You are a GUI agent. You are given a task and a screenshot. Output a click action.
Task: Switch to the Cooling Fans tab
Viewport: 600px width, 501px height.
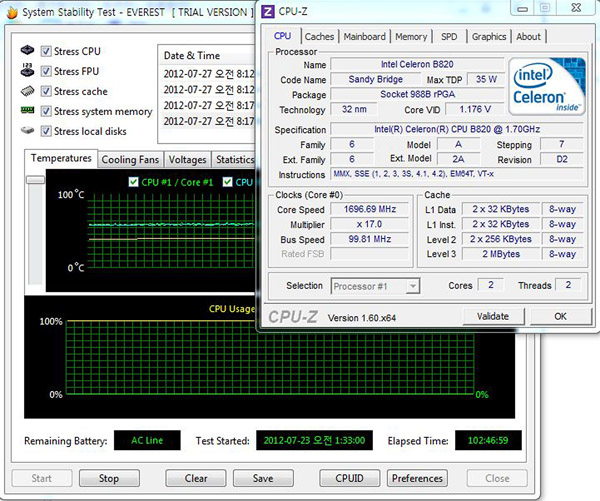pyautogui.click(x=130, y=160)
